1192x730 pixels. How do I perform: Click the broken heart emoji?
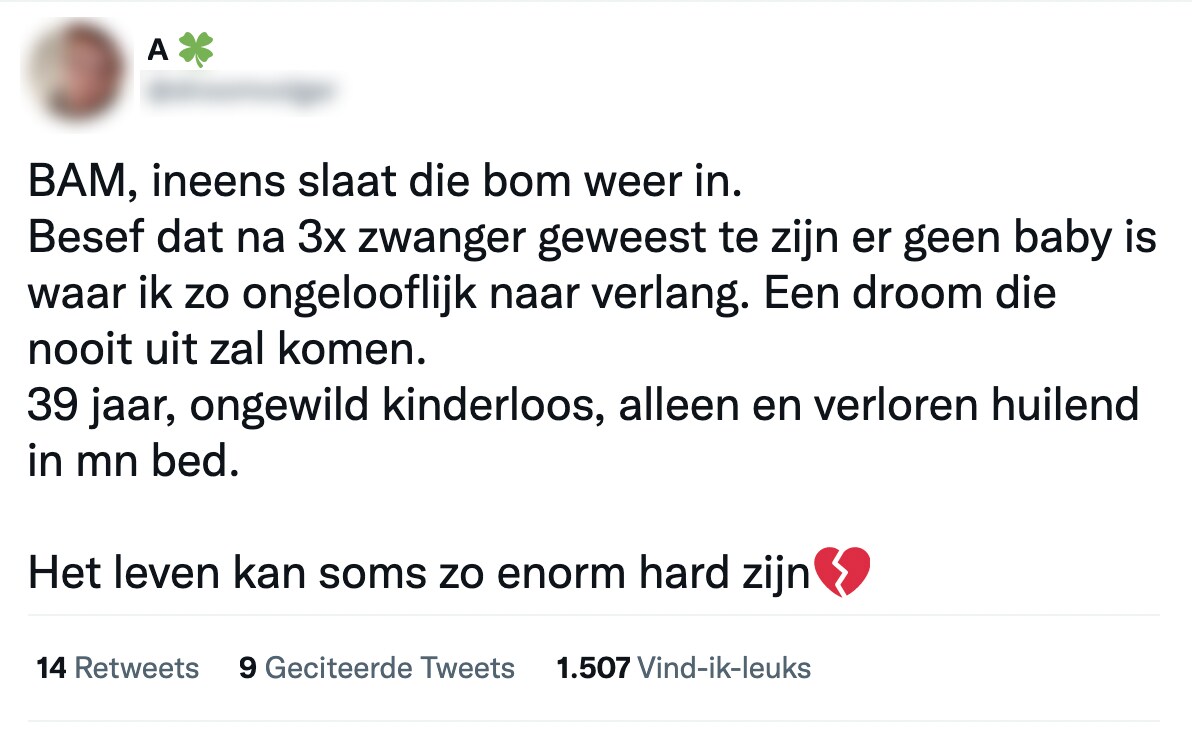click(x=842, y=574)
